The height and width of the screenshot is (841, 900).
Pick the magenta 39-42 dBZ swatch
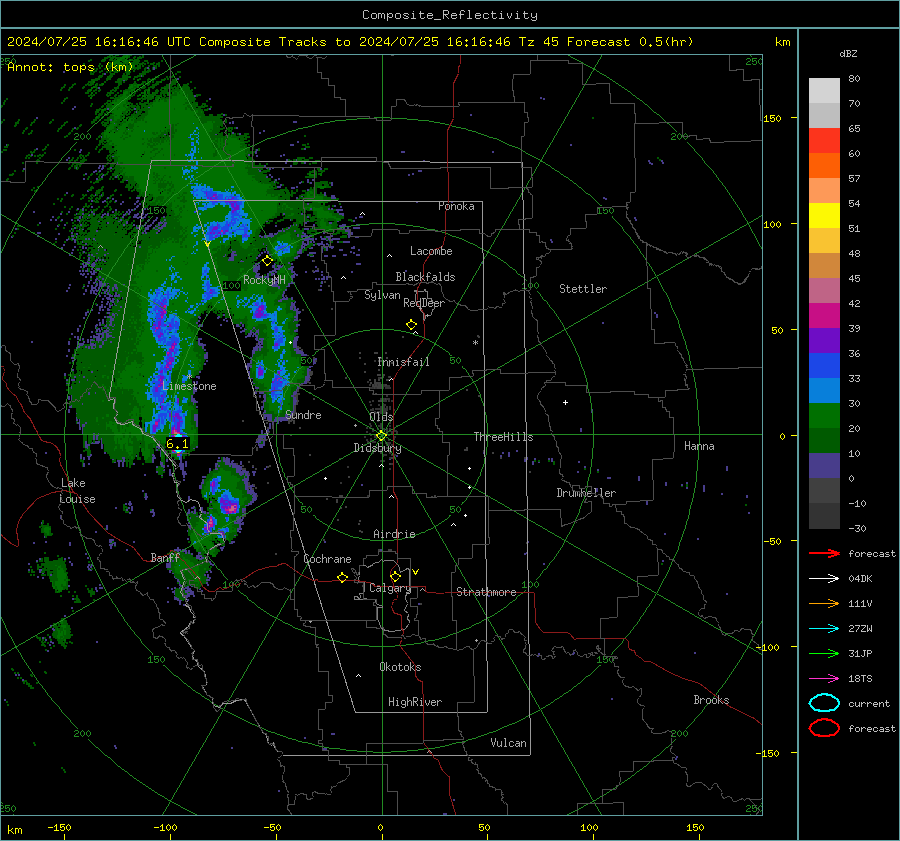click(x=824, y=315)
